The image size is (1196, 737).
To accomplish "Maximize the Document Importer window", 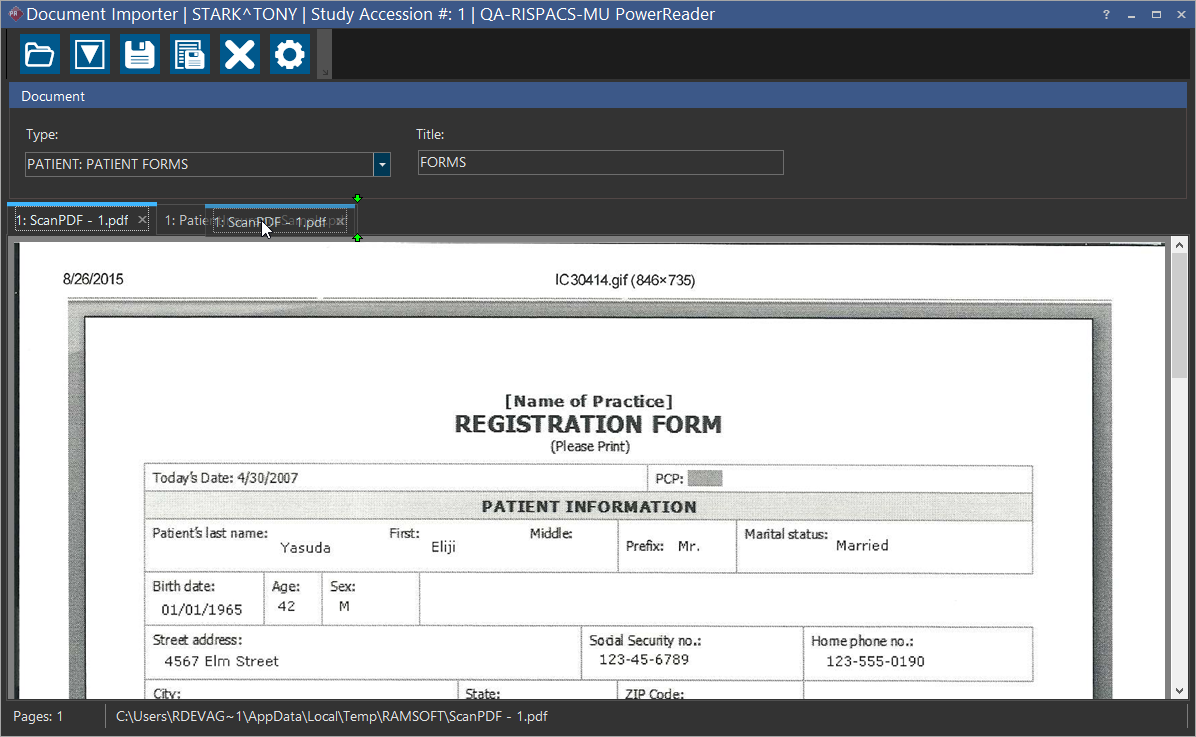I will [x=1156, y=15].
